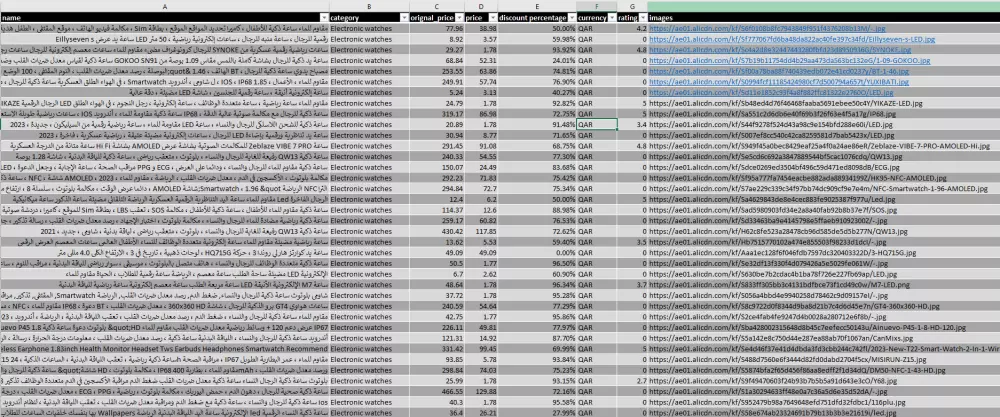Click the YIKAZE-LED.jpg image URL cell
The image size is (1000, 417).
(x=823, y=103)
